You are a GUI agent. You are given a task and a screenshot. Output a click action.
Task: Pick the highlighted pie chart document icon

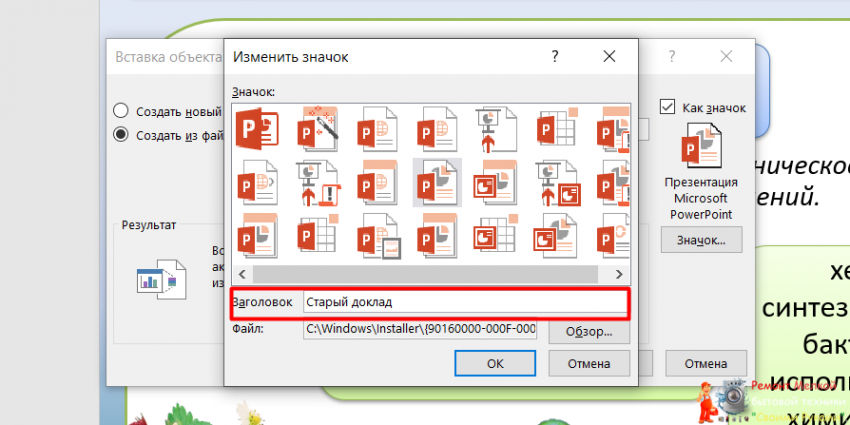(436, 182)
